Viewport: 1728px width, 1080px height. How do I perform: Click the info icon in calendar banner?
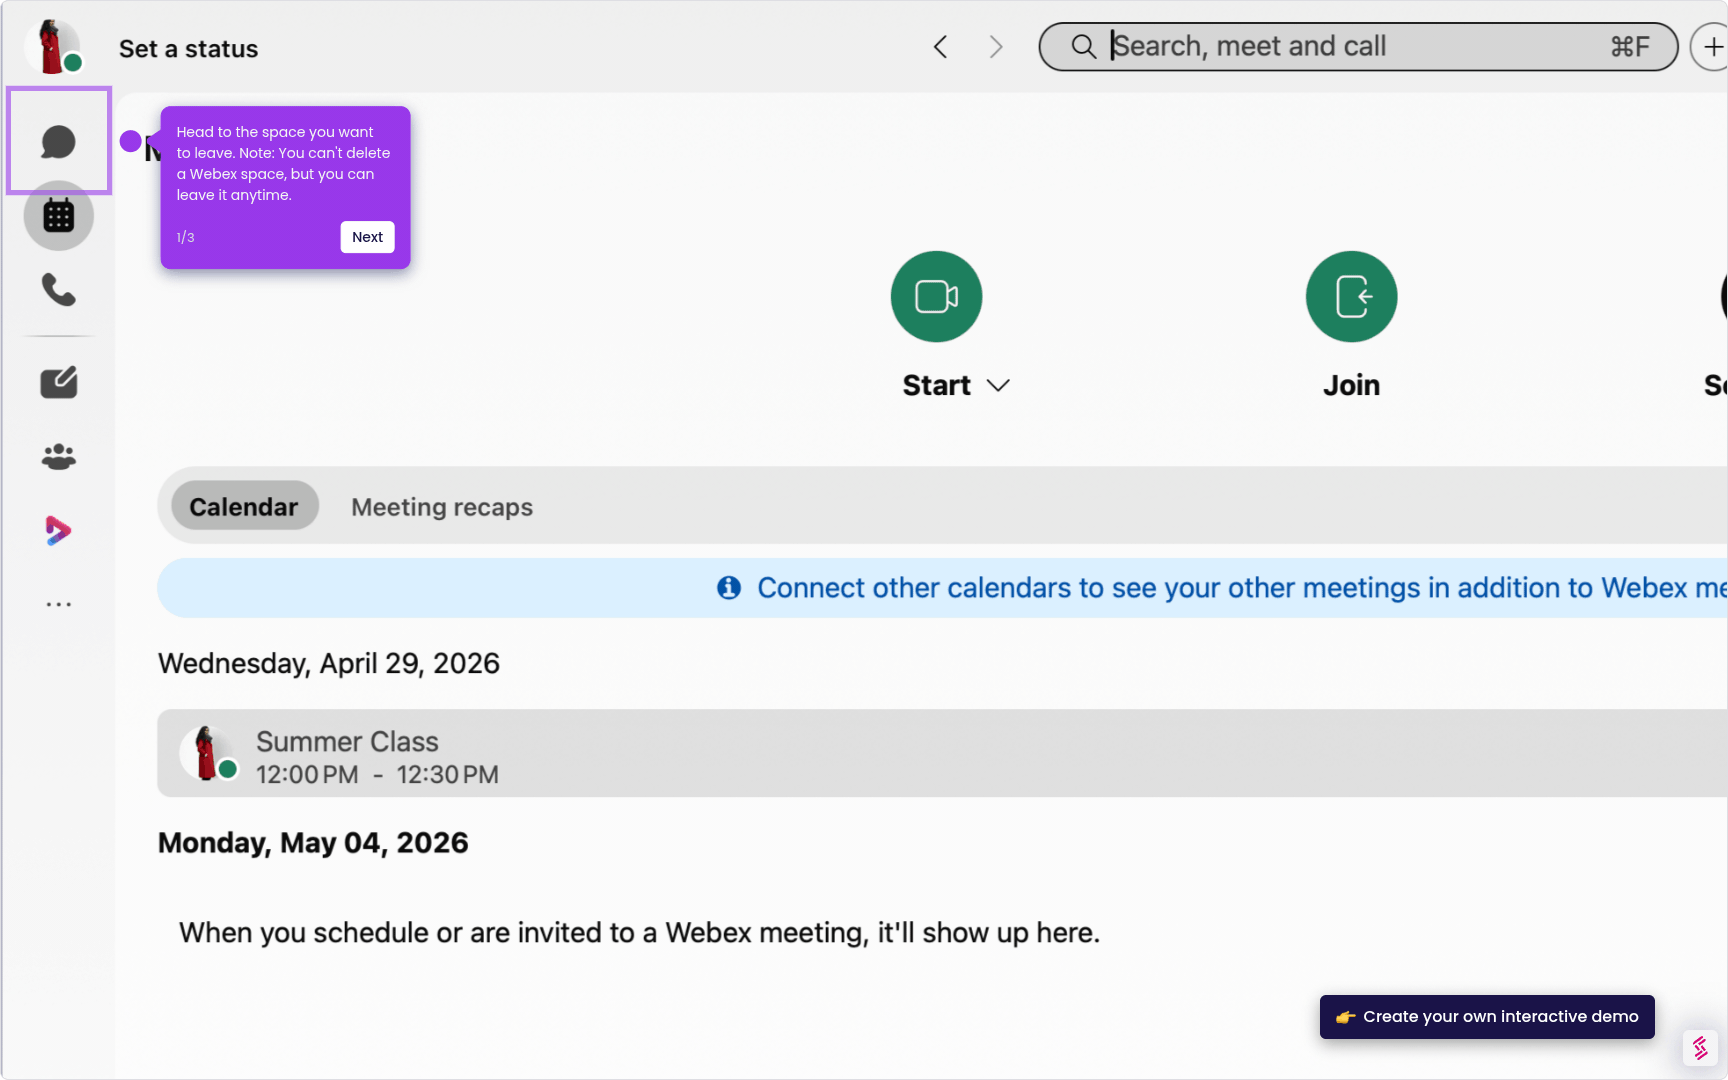pos(729,588)
